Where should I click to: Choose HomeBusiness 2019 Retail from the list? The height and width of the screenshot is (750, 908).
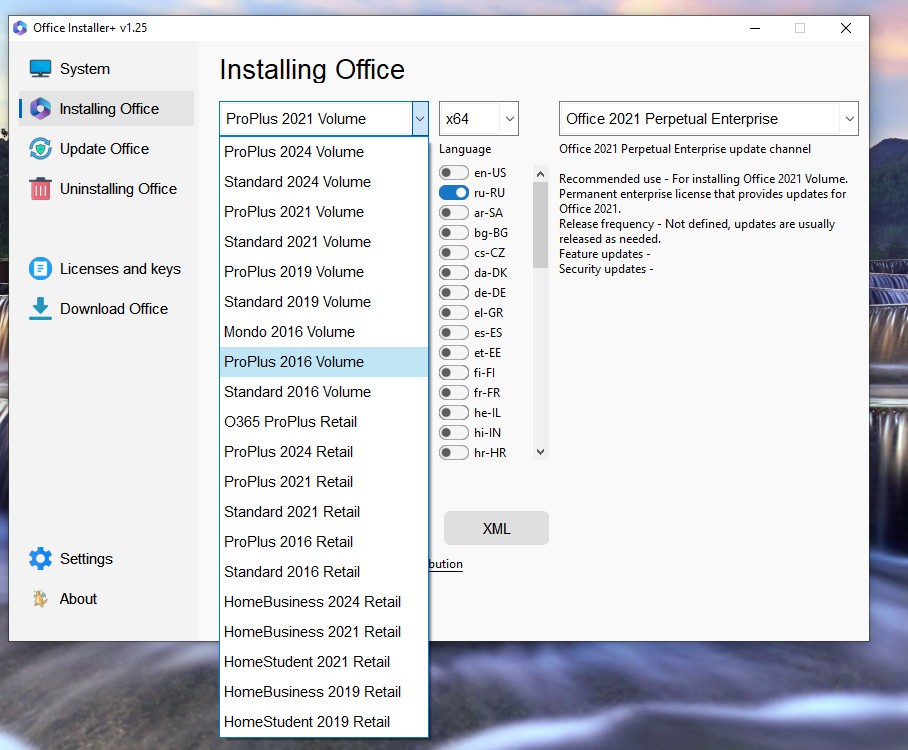click(324, 692)
